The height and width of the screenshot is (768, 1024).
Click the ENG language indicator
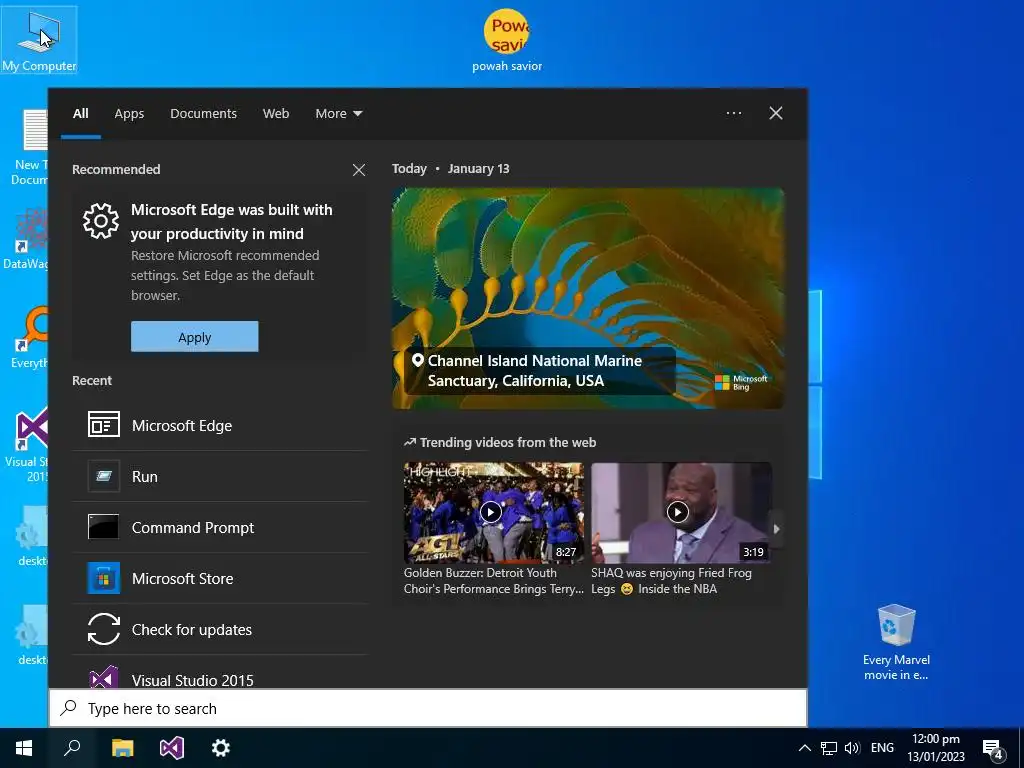[x=882, y=748]
